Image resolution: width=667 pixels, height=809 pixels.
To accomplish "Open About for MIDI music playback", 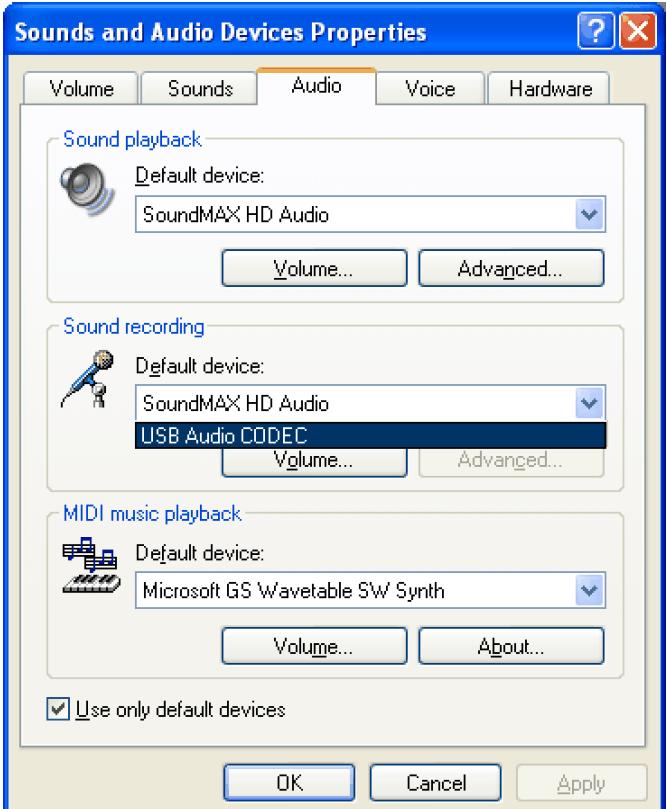I will coord(511,646).
